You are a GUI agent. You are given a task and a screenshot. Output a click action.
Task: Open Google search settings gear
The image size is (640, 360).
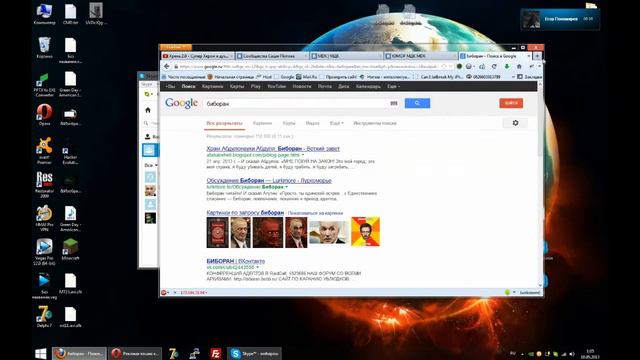(515, 123)
